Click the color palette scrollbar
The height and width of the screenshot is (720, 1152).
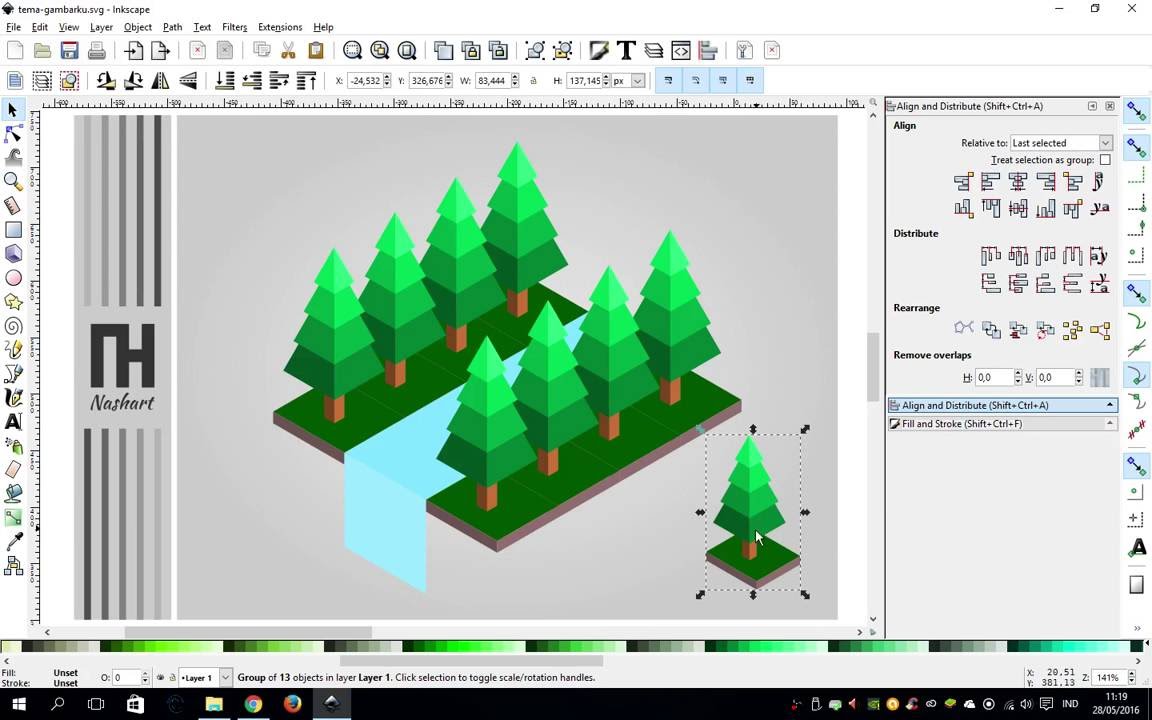coord(470,660)
